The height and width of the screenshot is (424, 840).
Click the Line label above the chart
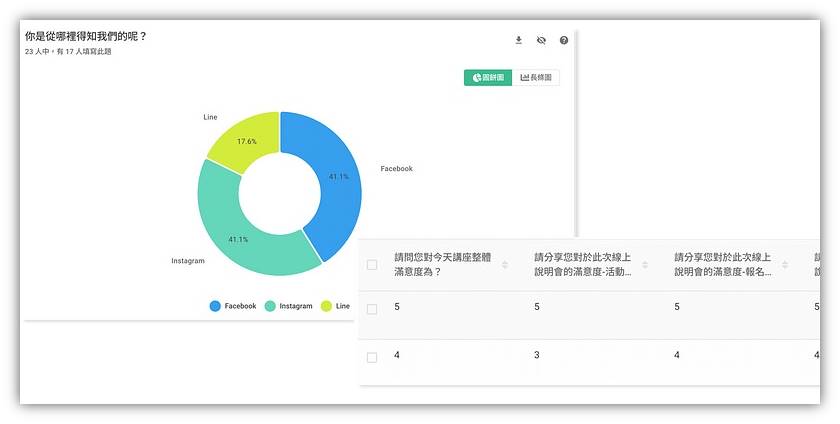coord(211,117)
